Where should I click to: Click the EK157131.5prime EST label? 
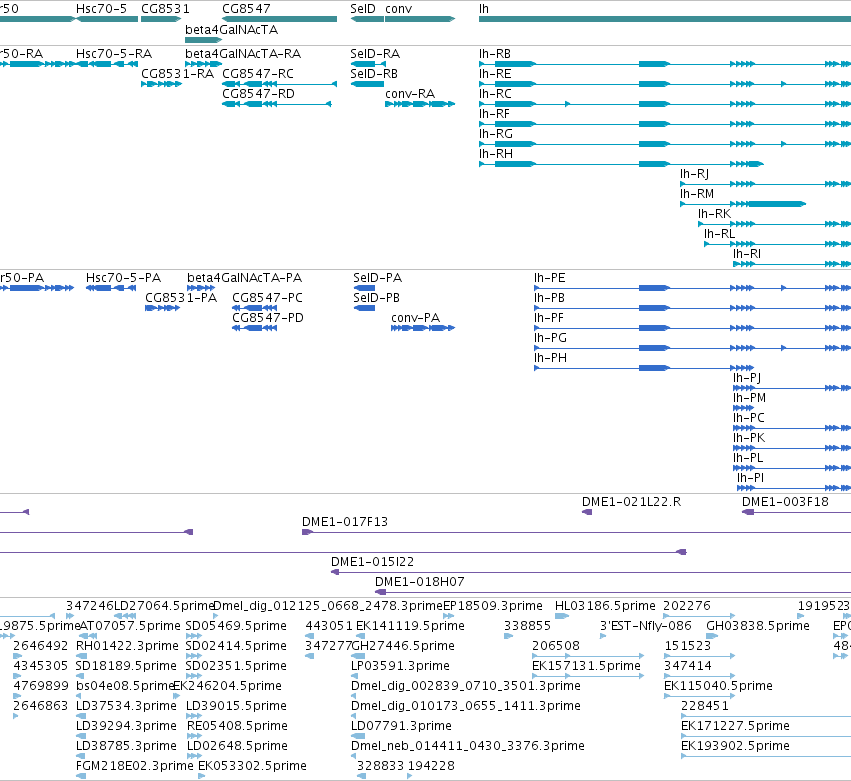(586, 666)
